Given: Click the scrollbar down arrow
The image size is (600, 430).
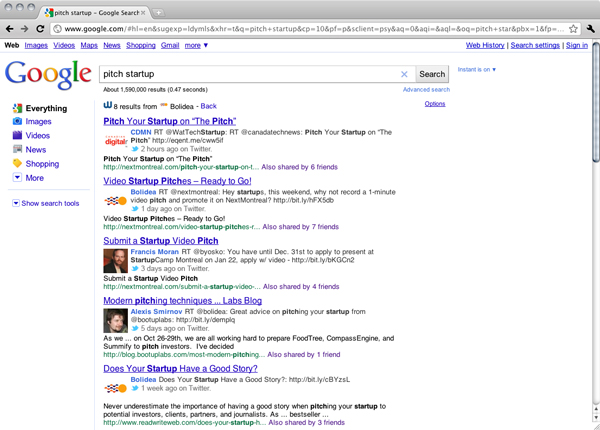Looking at the screenshot, I should [596, 417].
